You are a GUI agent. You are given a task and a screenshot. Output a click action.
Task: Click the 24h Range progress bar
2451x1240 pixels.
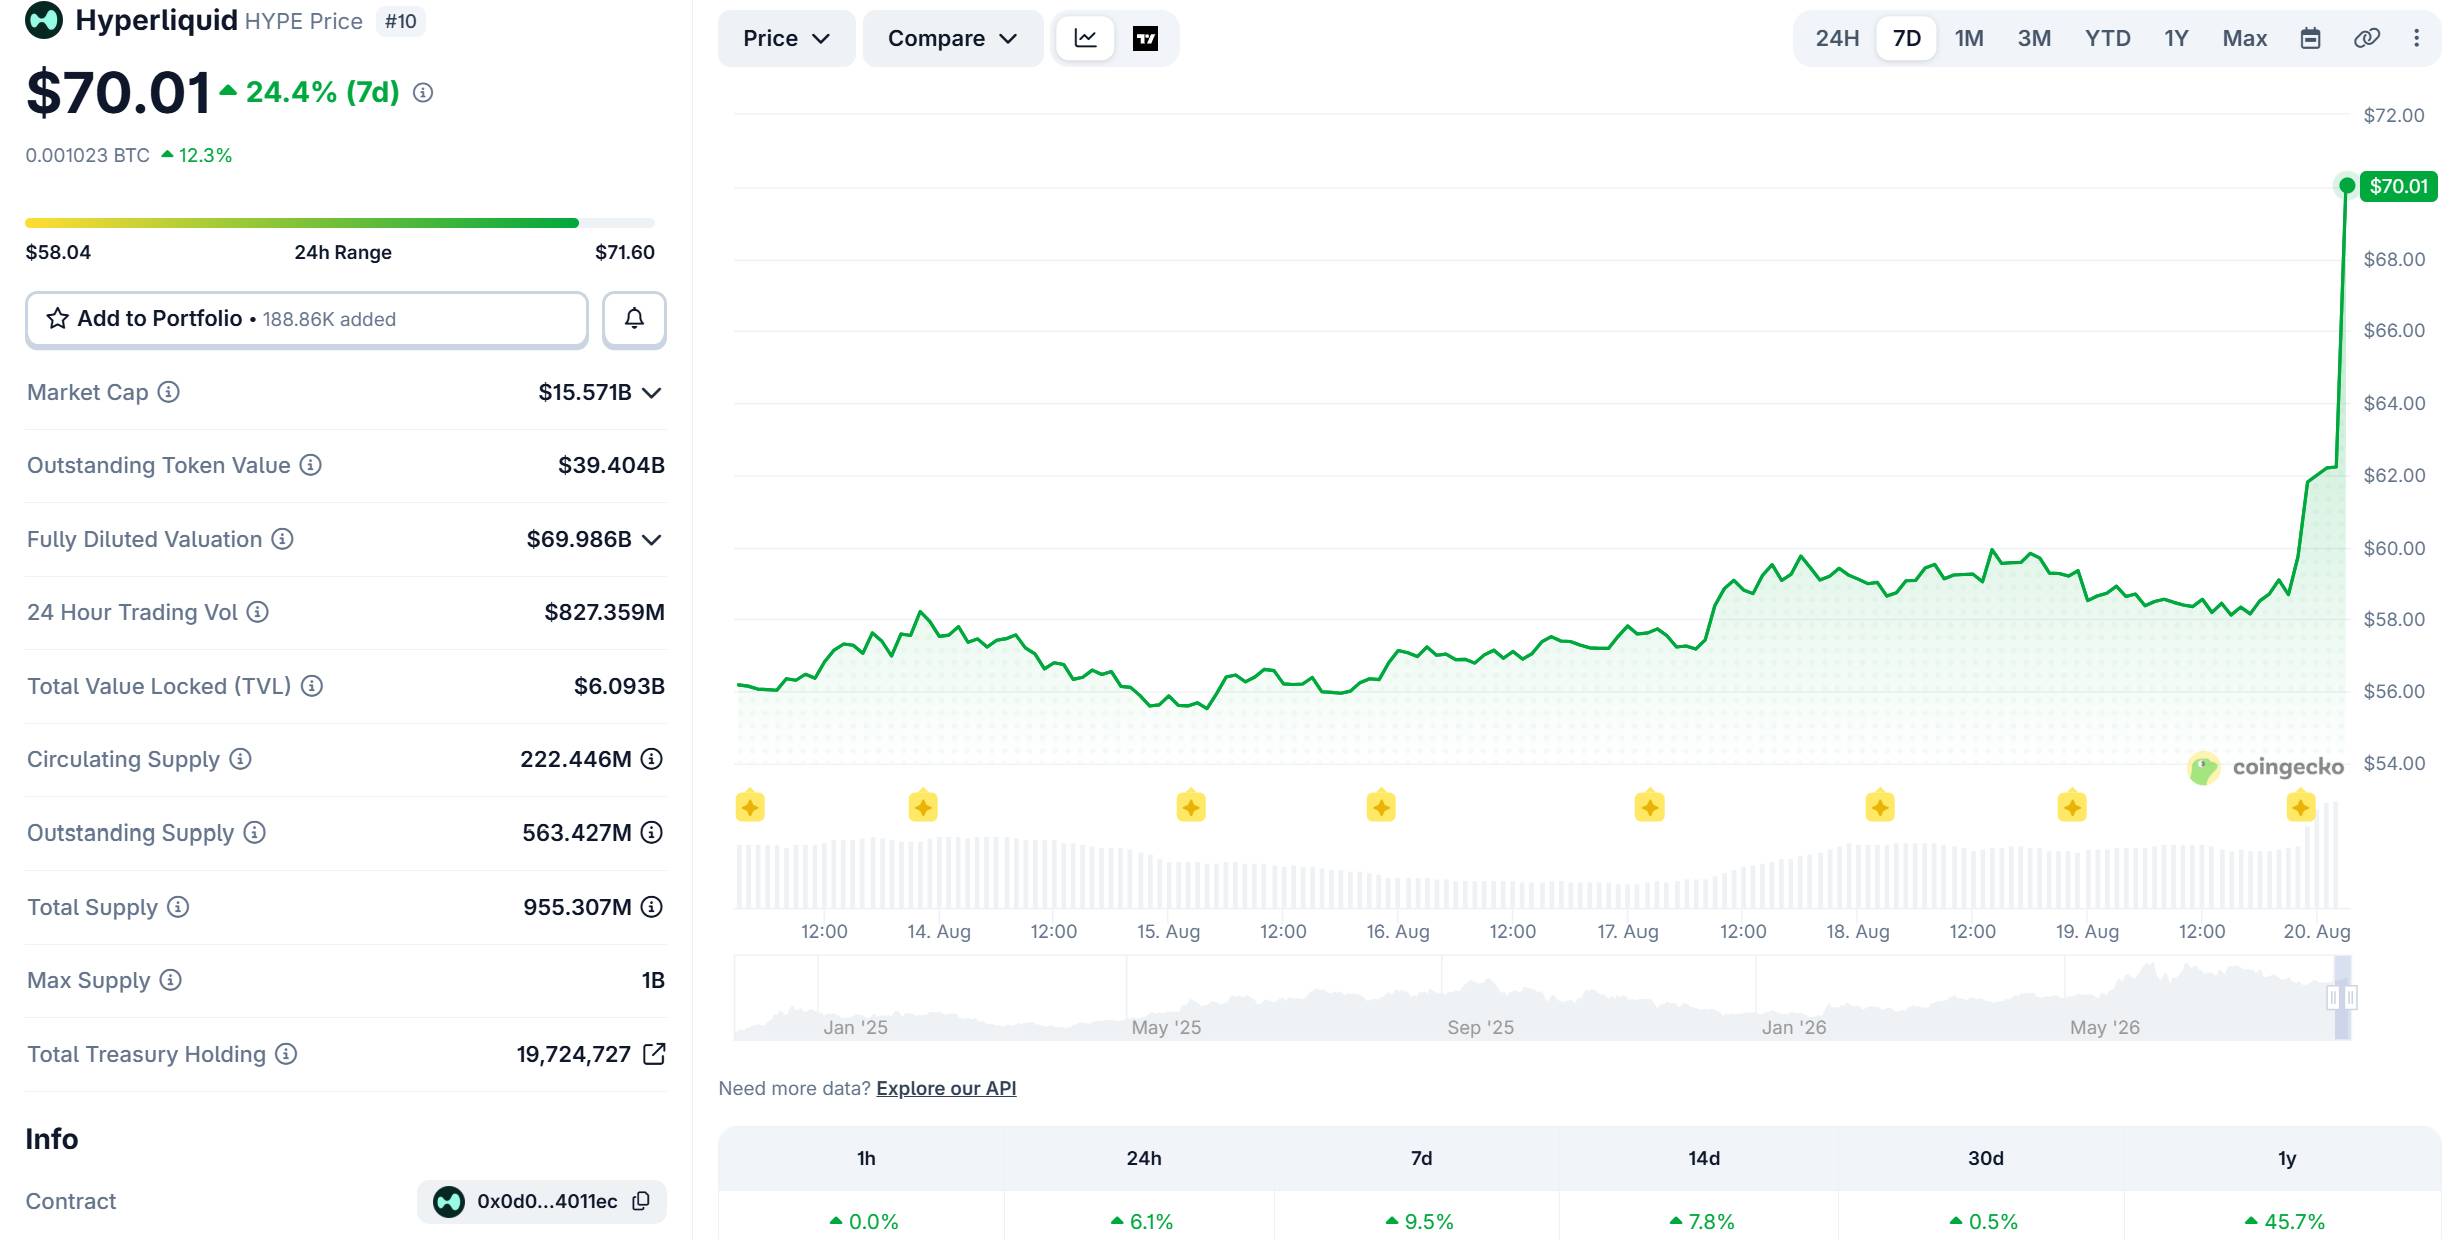pyautogui.click(x=340, y=223)
